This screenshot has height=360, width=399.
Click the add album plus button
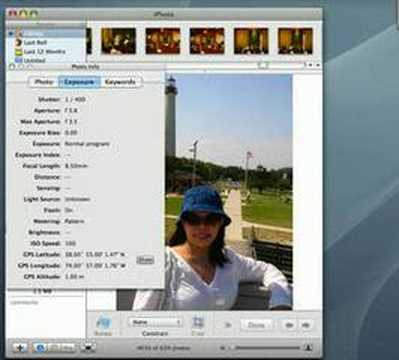(20, 348)
